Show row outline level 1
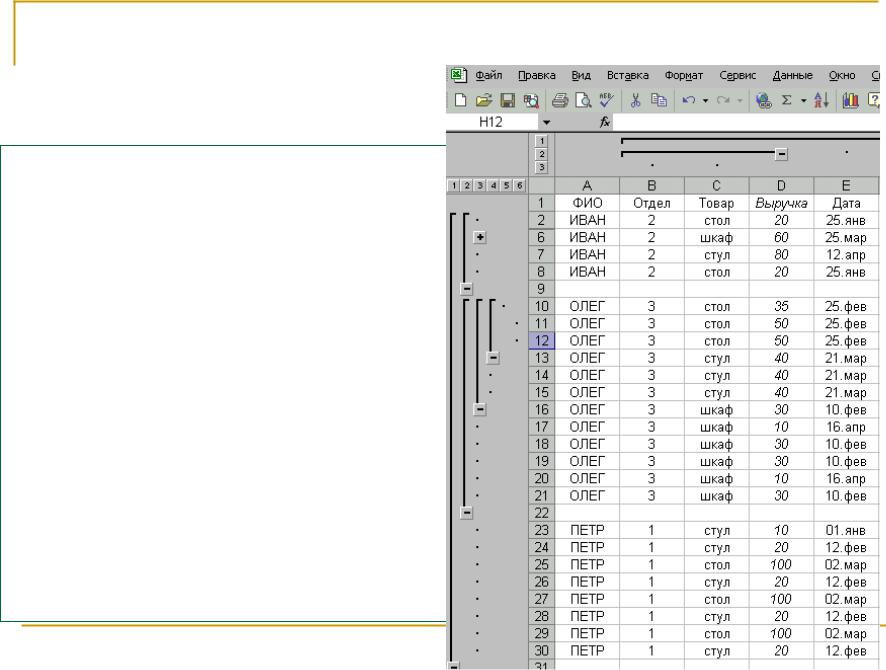Screen dimensions: 886x670 453,185
